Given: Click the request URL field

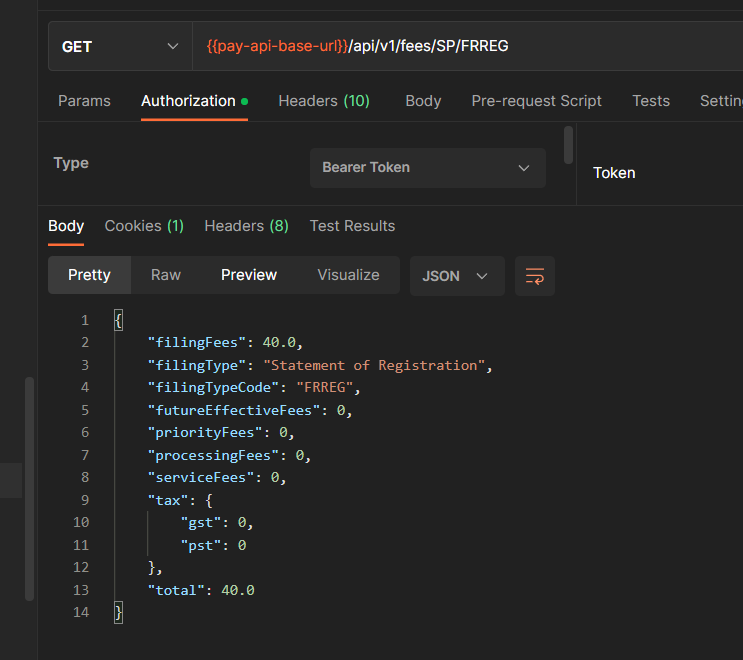Looking at the screenshot, I should pyautogui.click(x=468, y=46).
